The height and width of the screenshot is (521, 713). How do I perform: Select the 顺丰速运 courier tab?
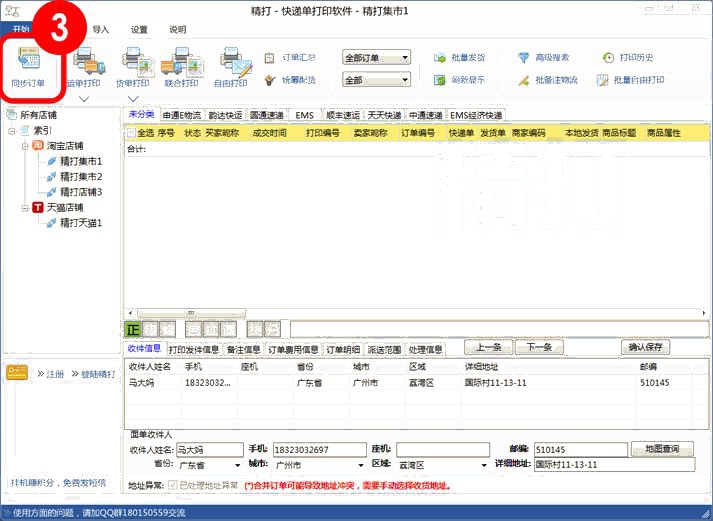click(x=342, y=115)
